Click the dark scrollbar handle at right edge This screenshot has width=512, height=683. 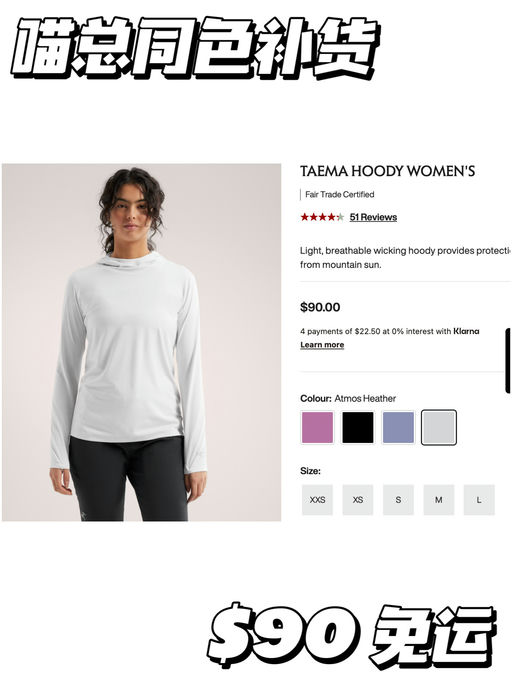(x=508, y=361)
